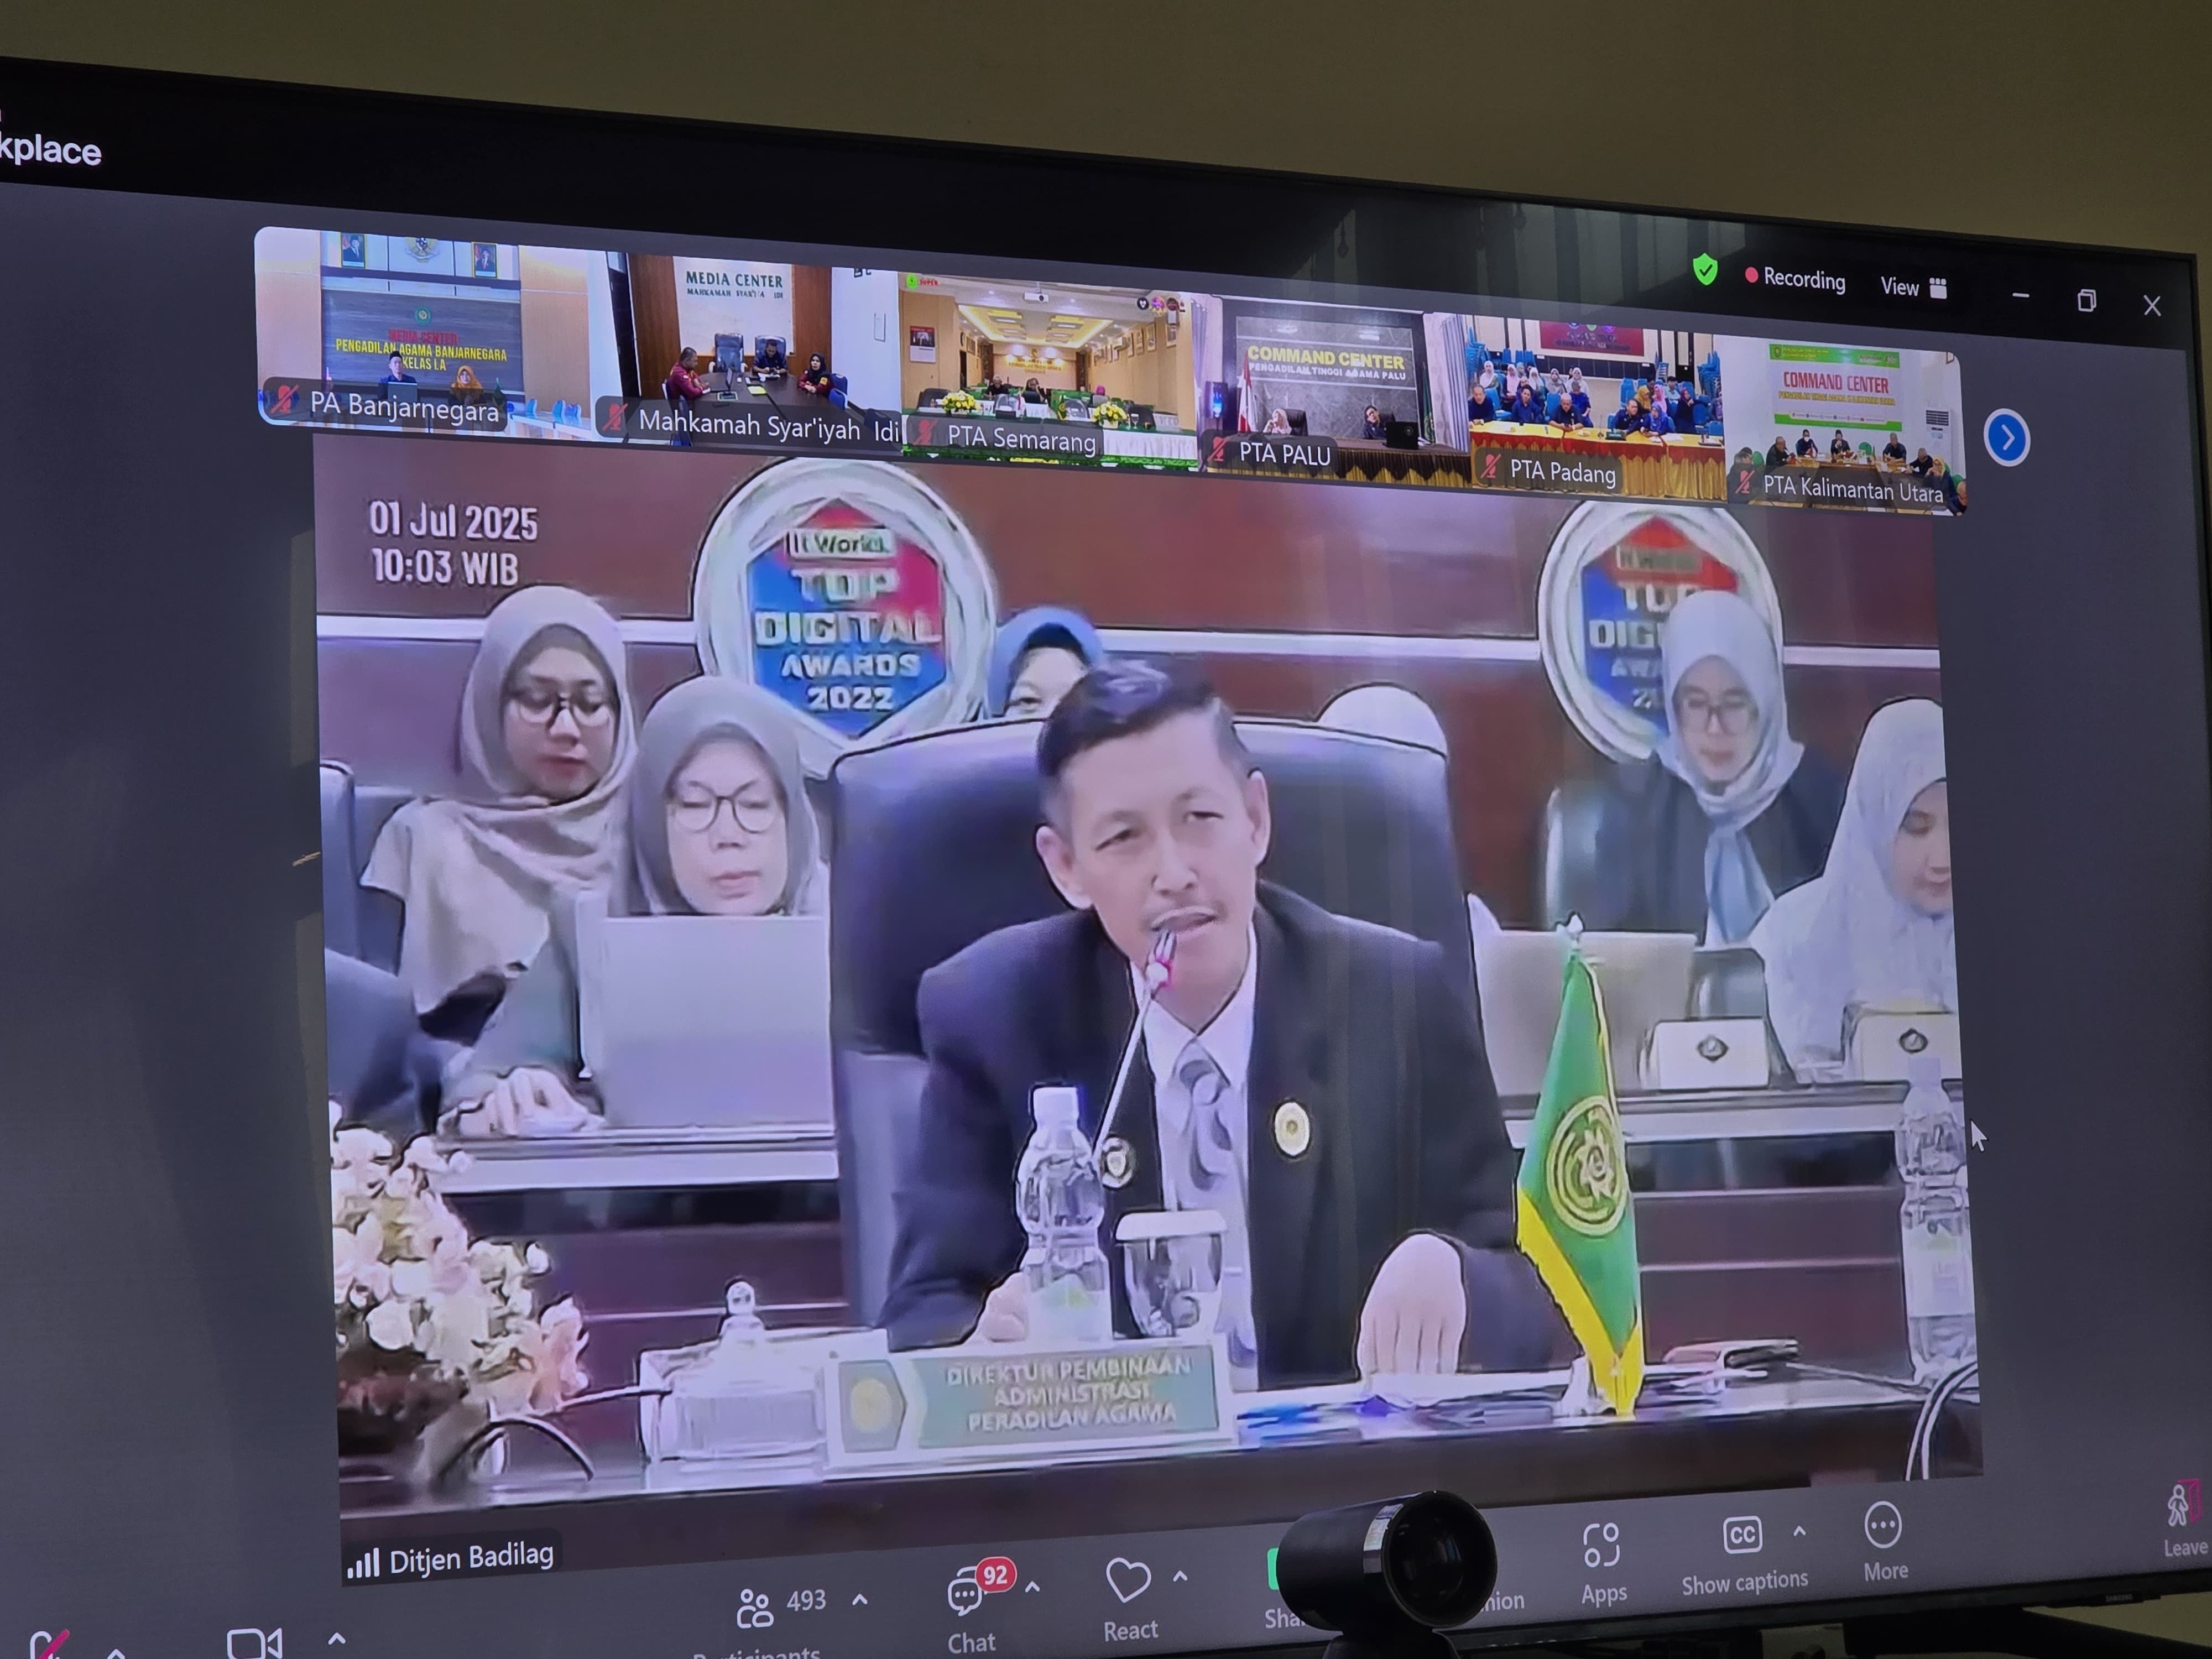Image resolution: width=2212 pixels, height=1659 pixels.
Task: Click the Ditjen Badilag name label
Action: click(x=471, y=1557)
